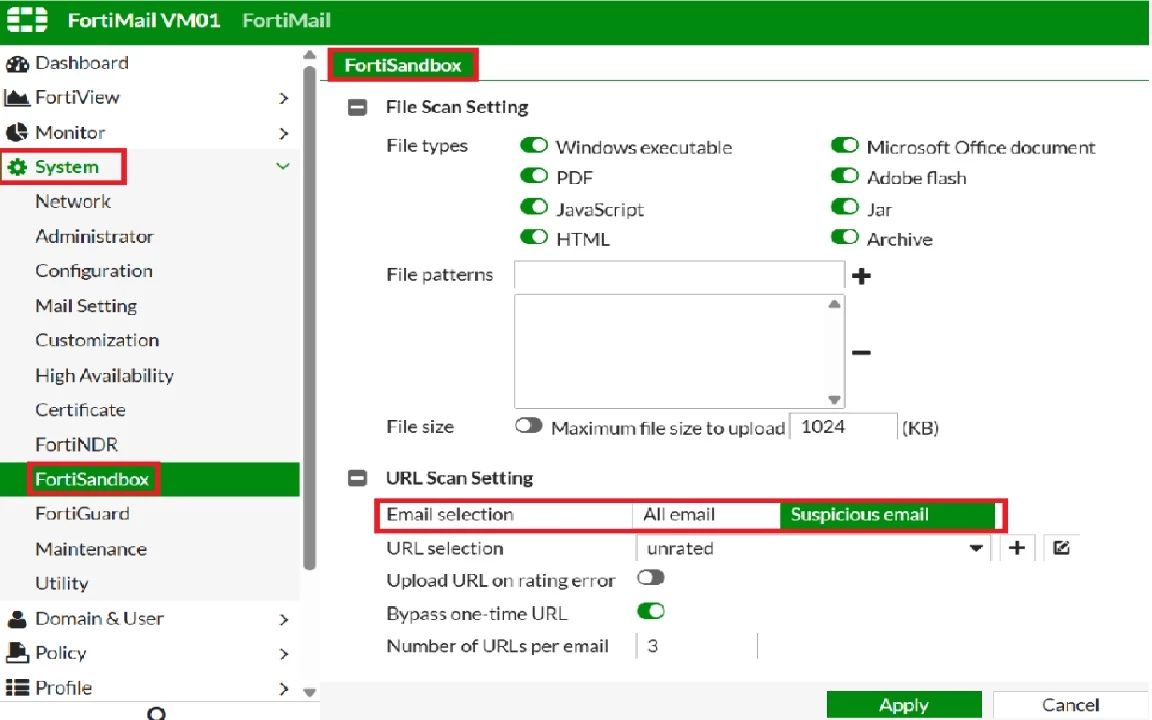
Task: Expand Domain & User menu chevron
Action: pos(284,619)
